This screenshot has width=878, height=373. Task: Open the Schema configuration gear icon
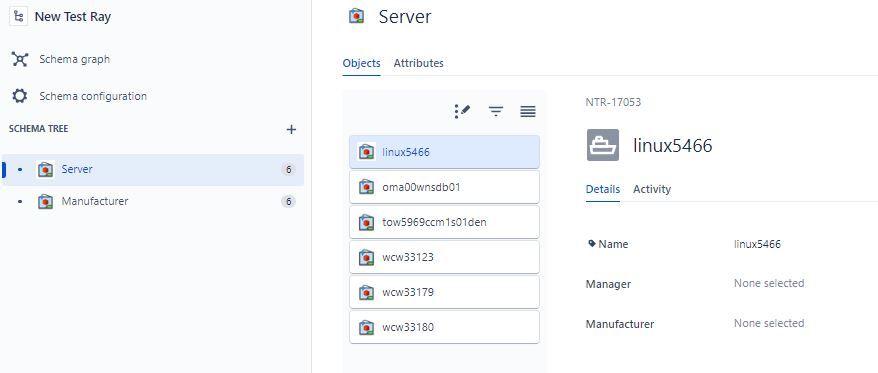[20, 96]
